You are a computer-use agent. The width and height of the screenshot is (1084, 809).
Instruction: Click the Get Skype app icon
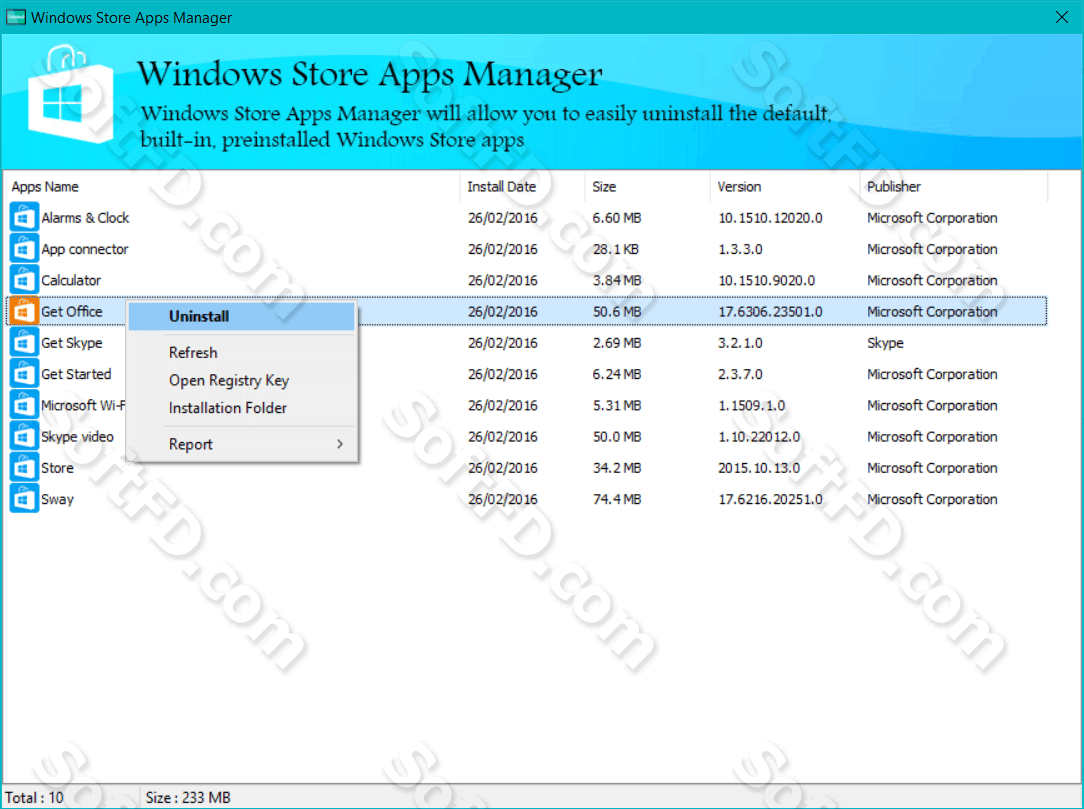click(x=24, y=342)
